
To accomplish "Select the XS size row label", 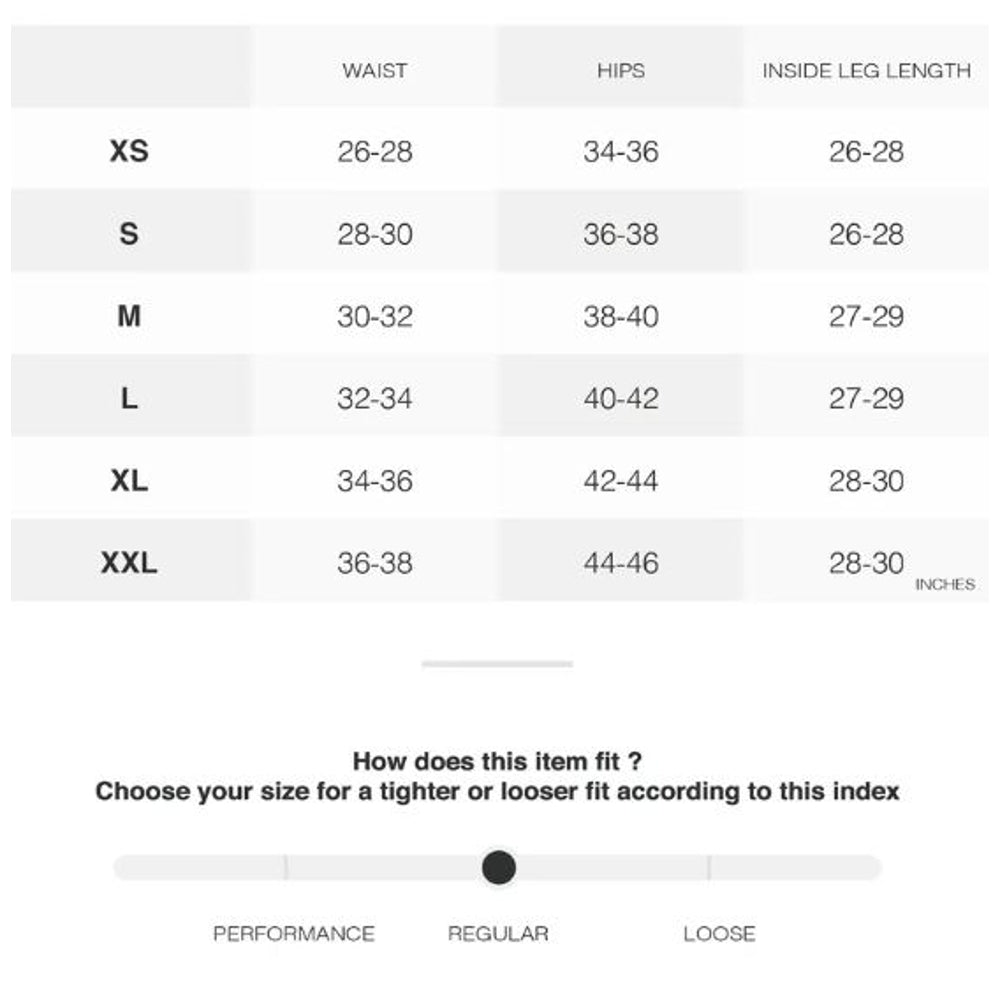I will (129, 152).
